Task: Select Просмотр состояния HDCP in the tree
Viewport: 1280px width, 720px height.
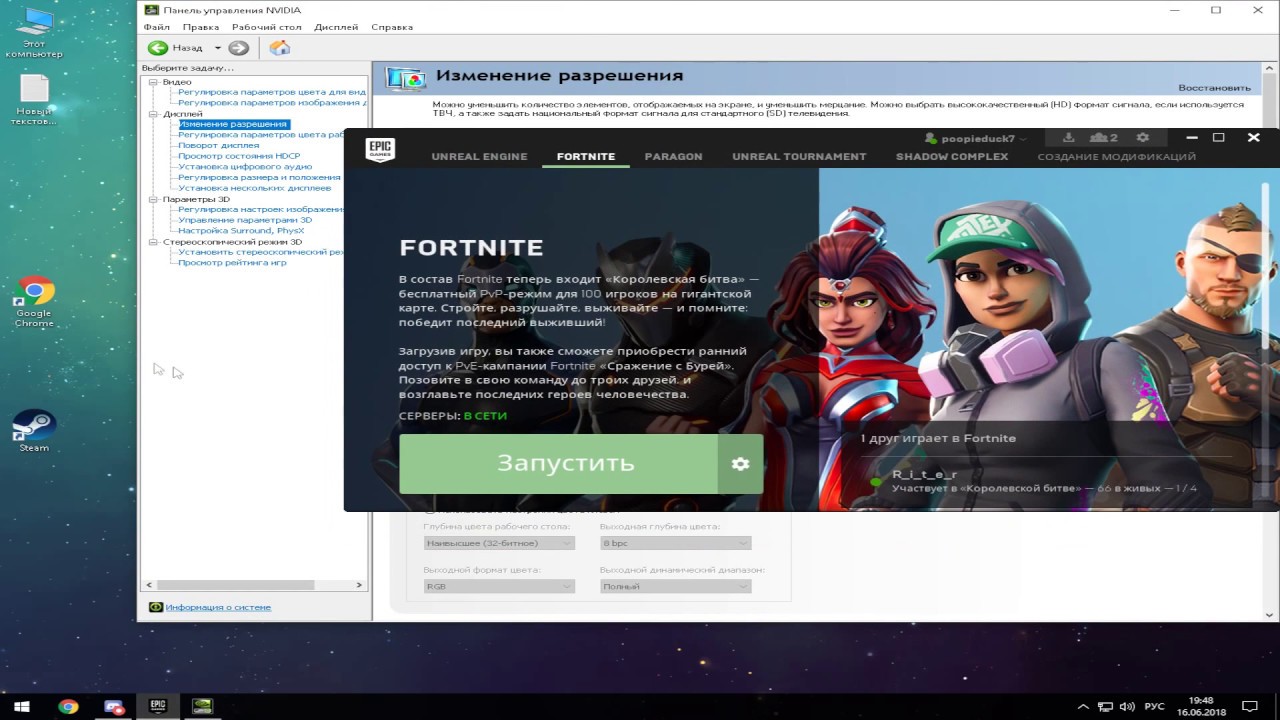Action: click(239, 156)
